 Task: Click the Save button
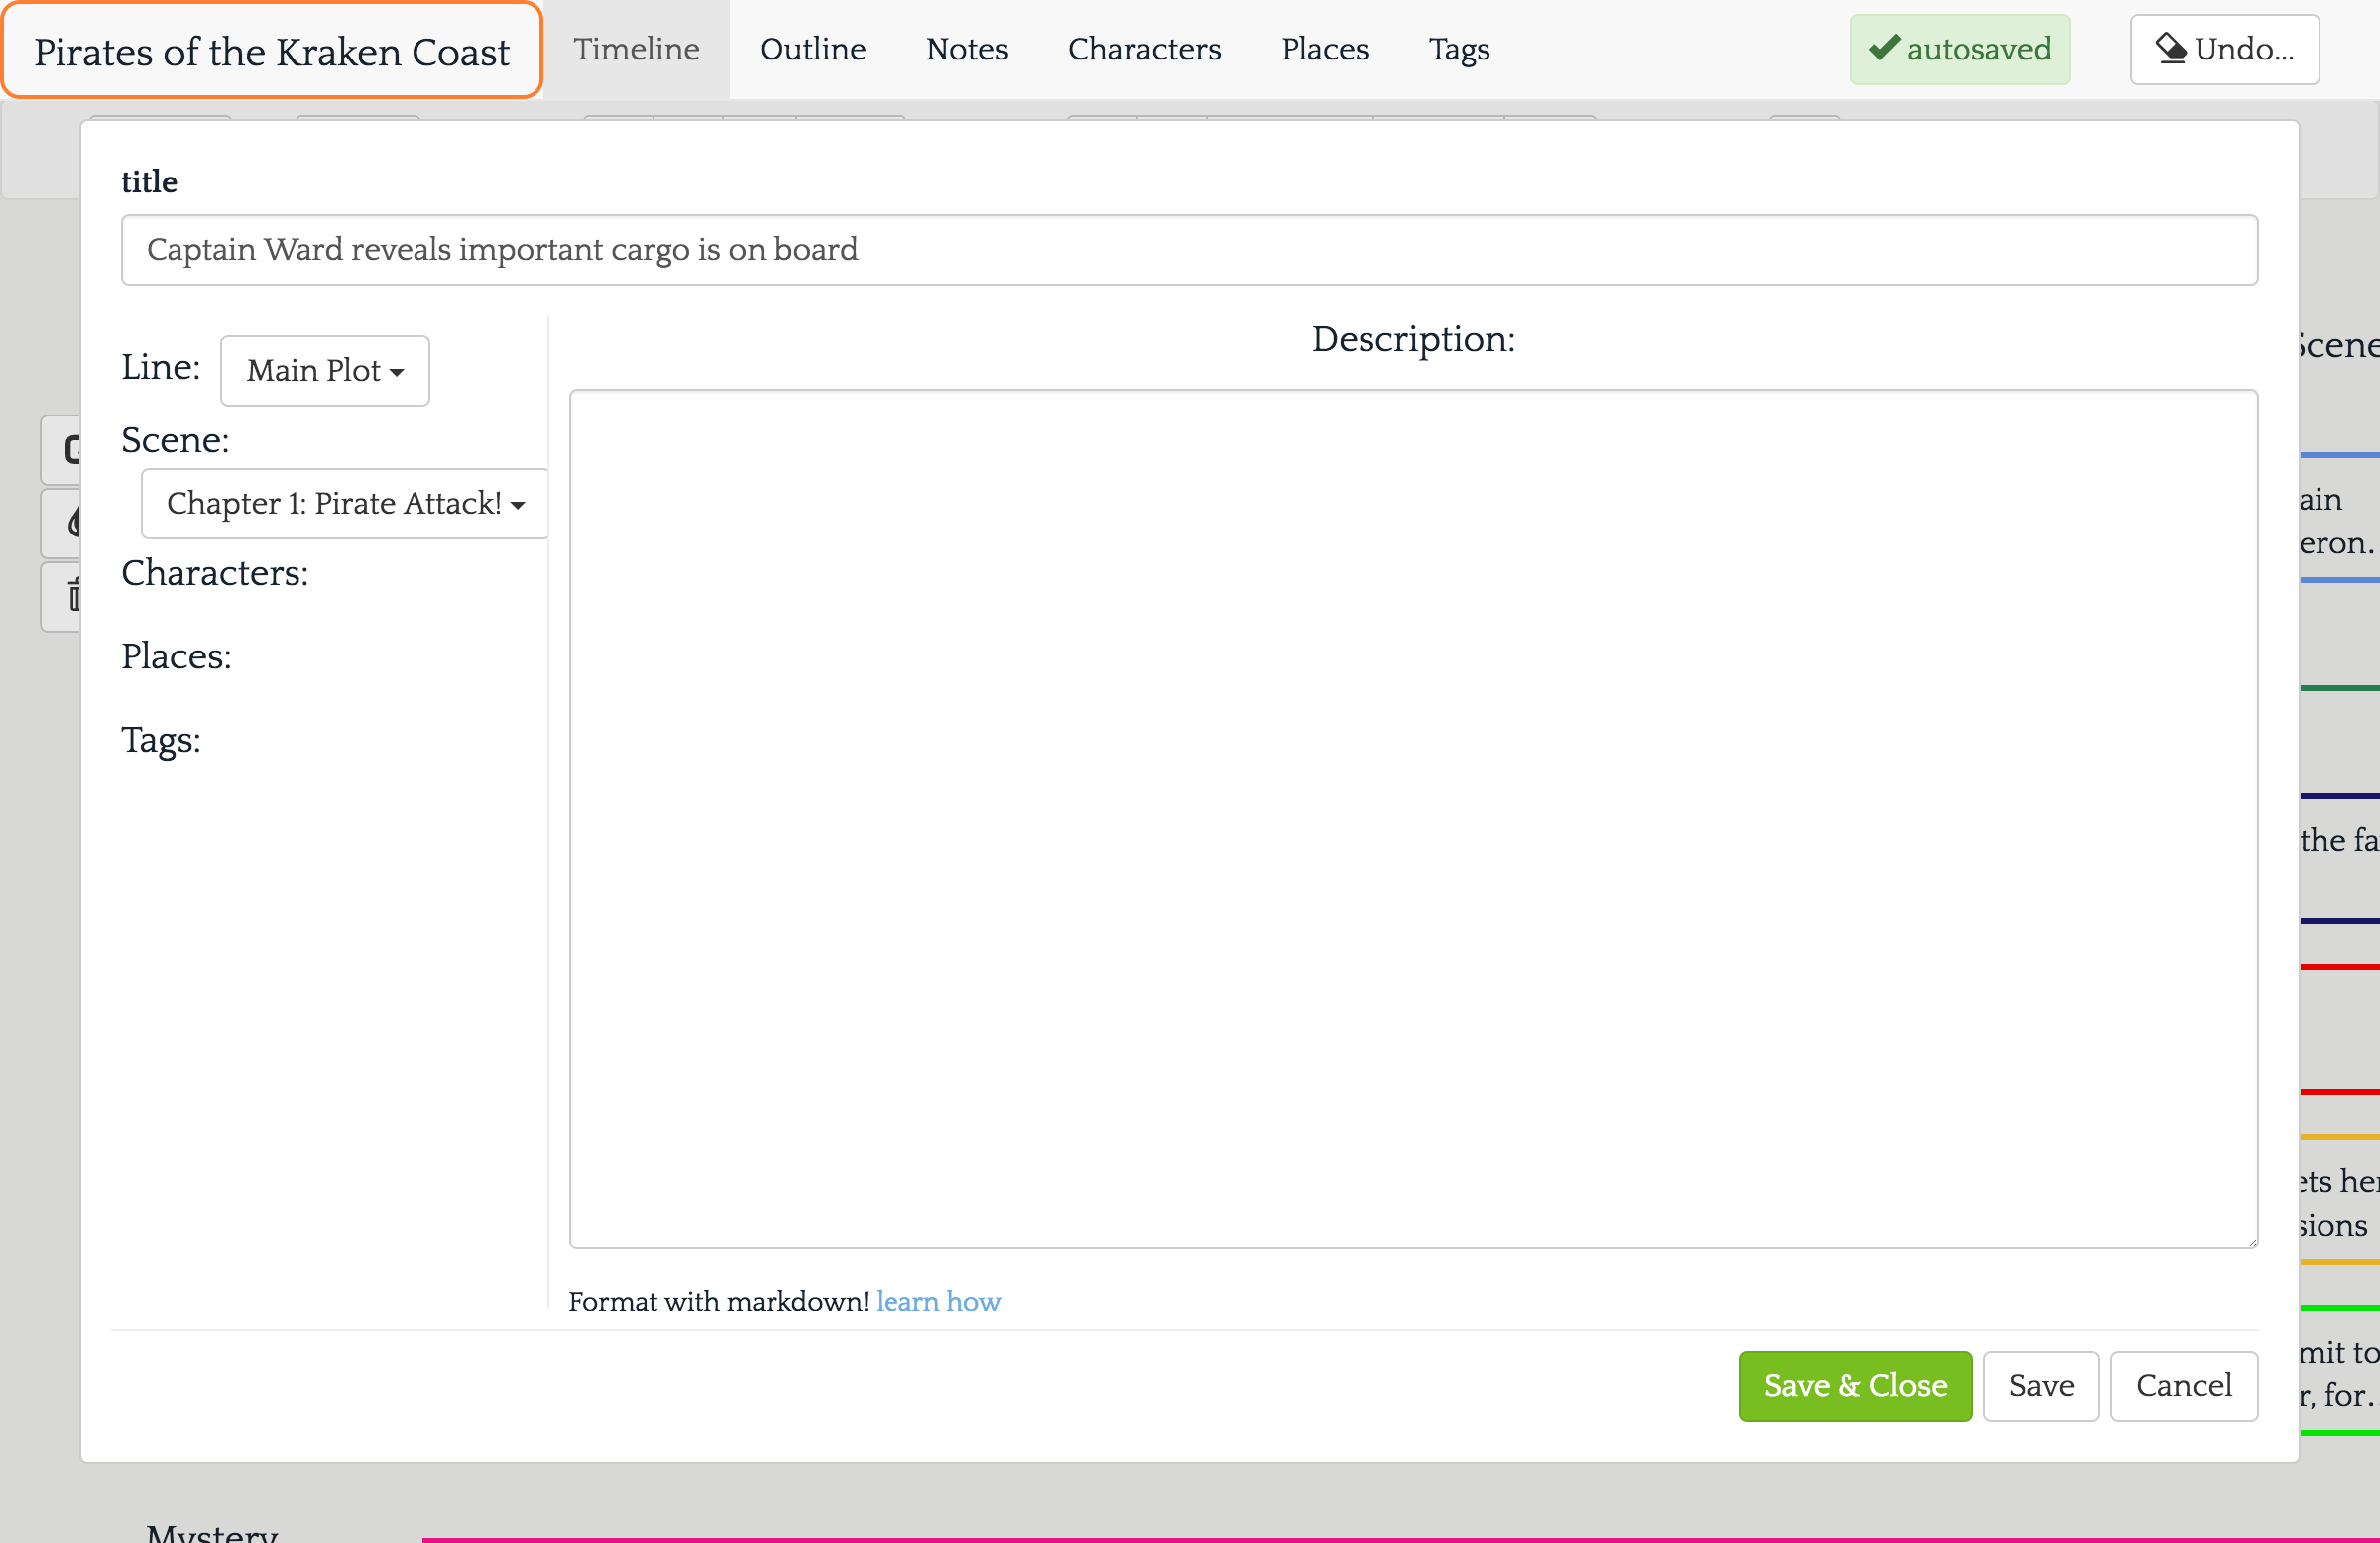pos(2040,1385)
